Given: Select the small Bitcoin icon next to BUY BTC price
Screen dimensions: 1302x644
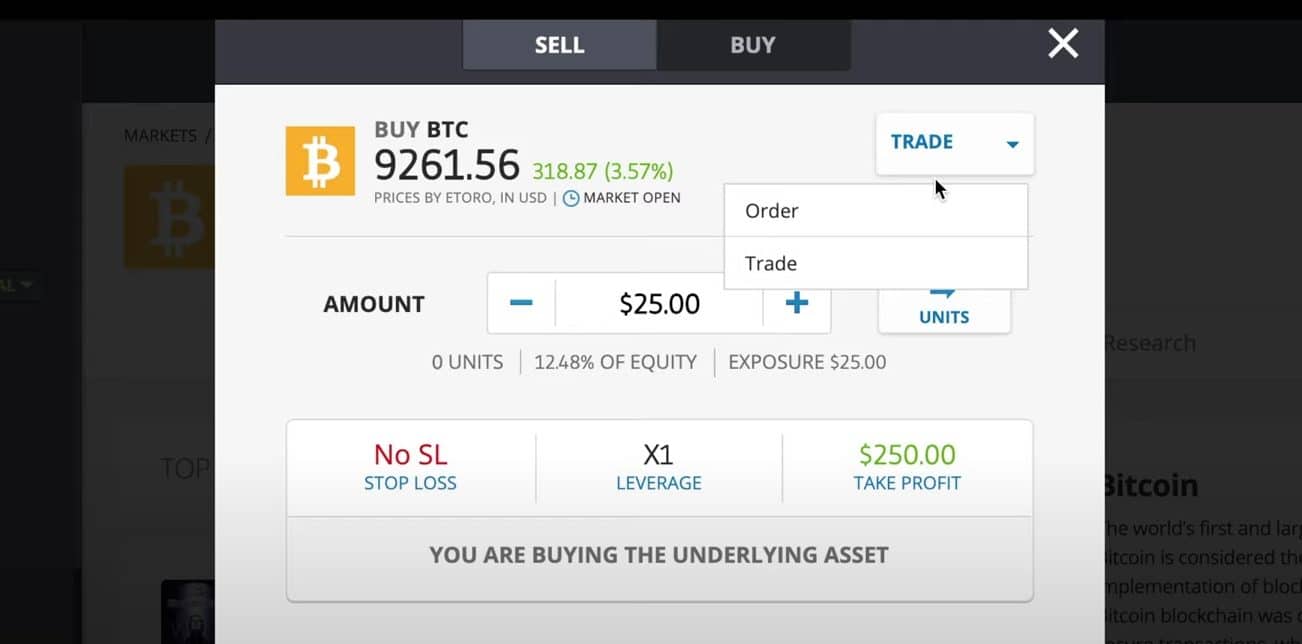Looking at the screenshot, I should 320,160.
